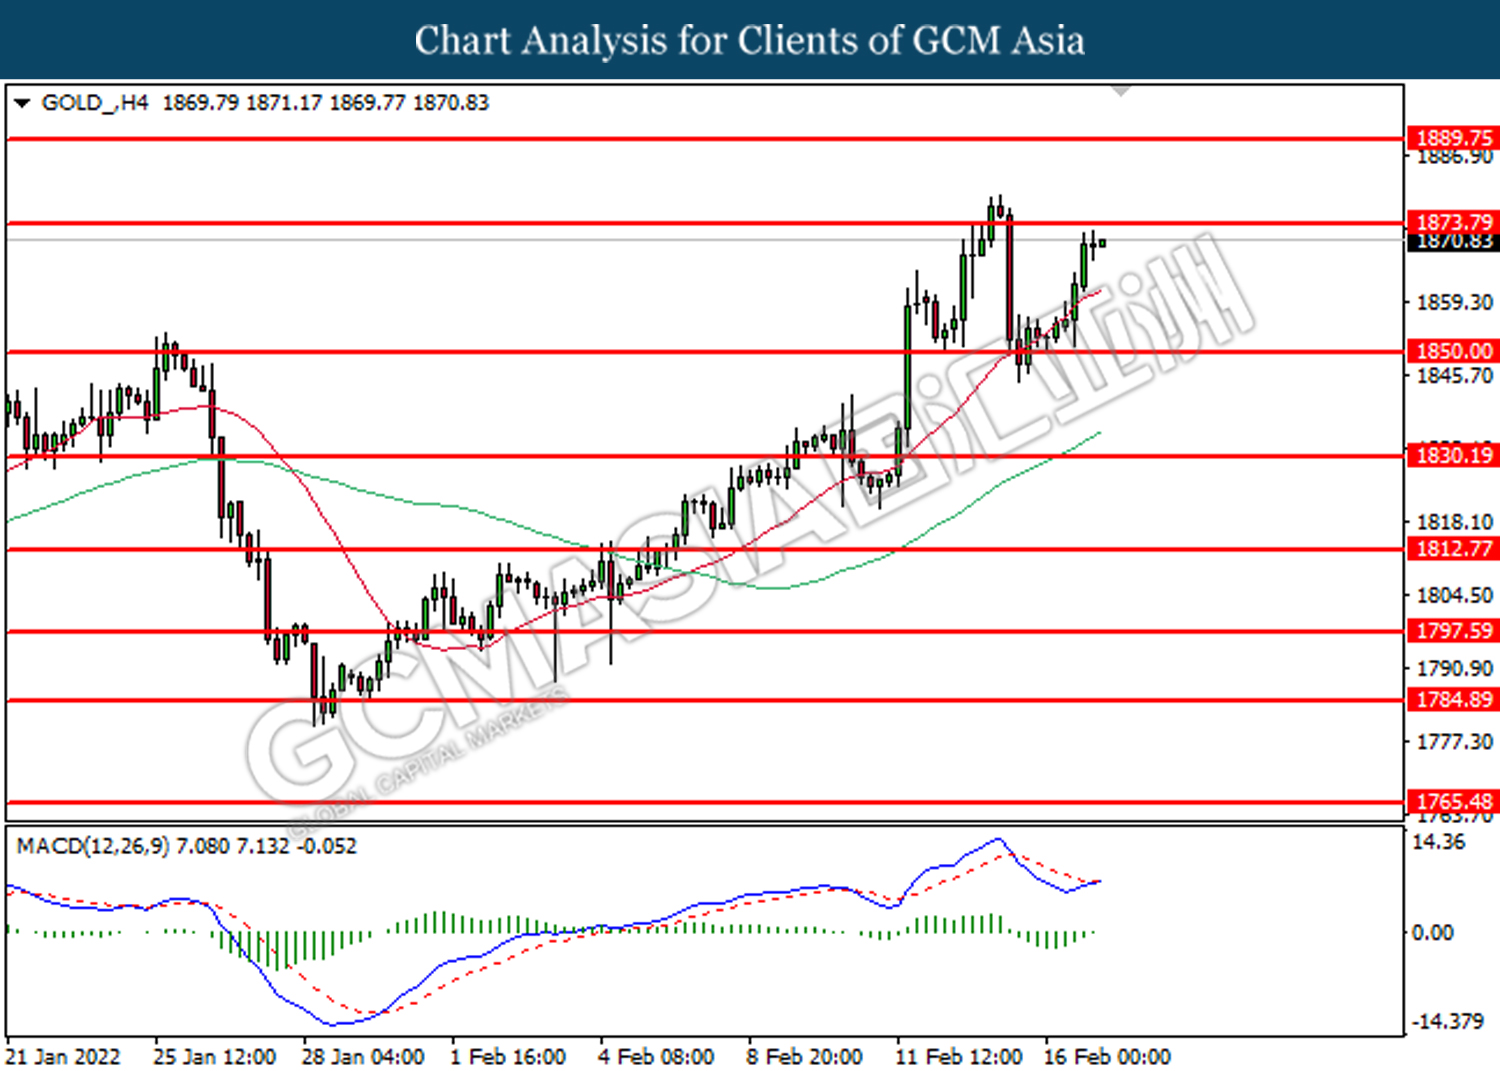
Task: Click the 28 Jan 04:00 time label
Action: point(363,1057)
